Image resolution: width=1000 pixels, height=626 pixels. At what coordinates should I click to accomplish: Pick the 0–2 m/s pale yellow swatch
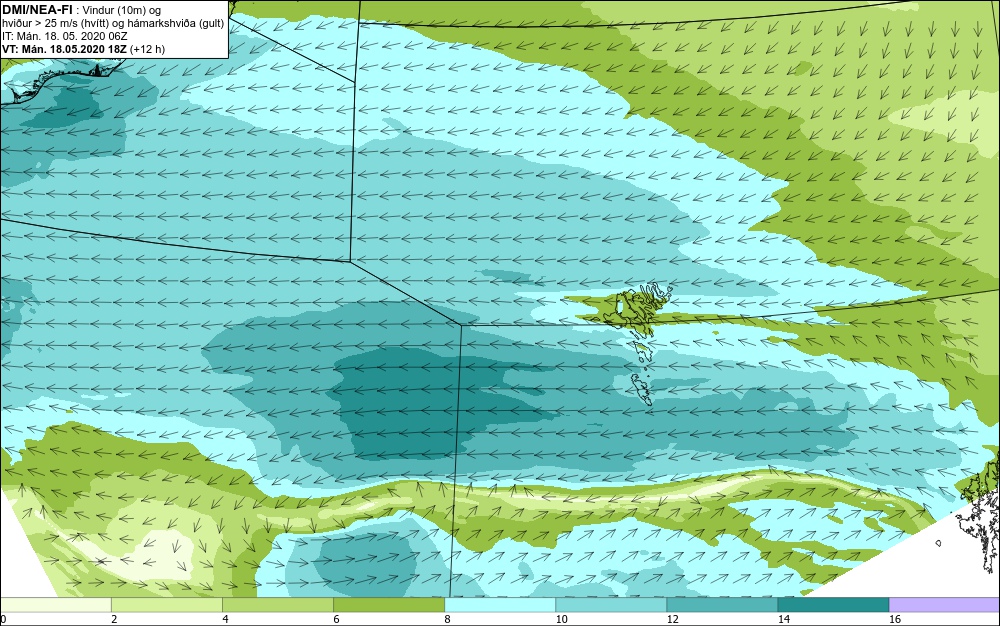pos(56,604)
